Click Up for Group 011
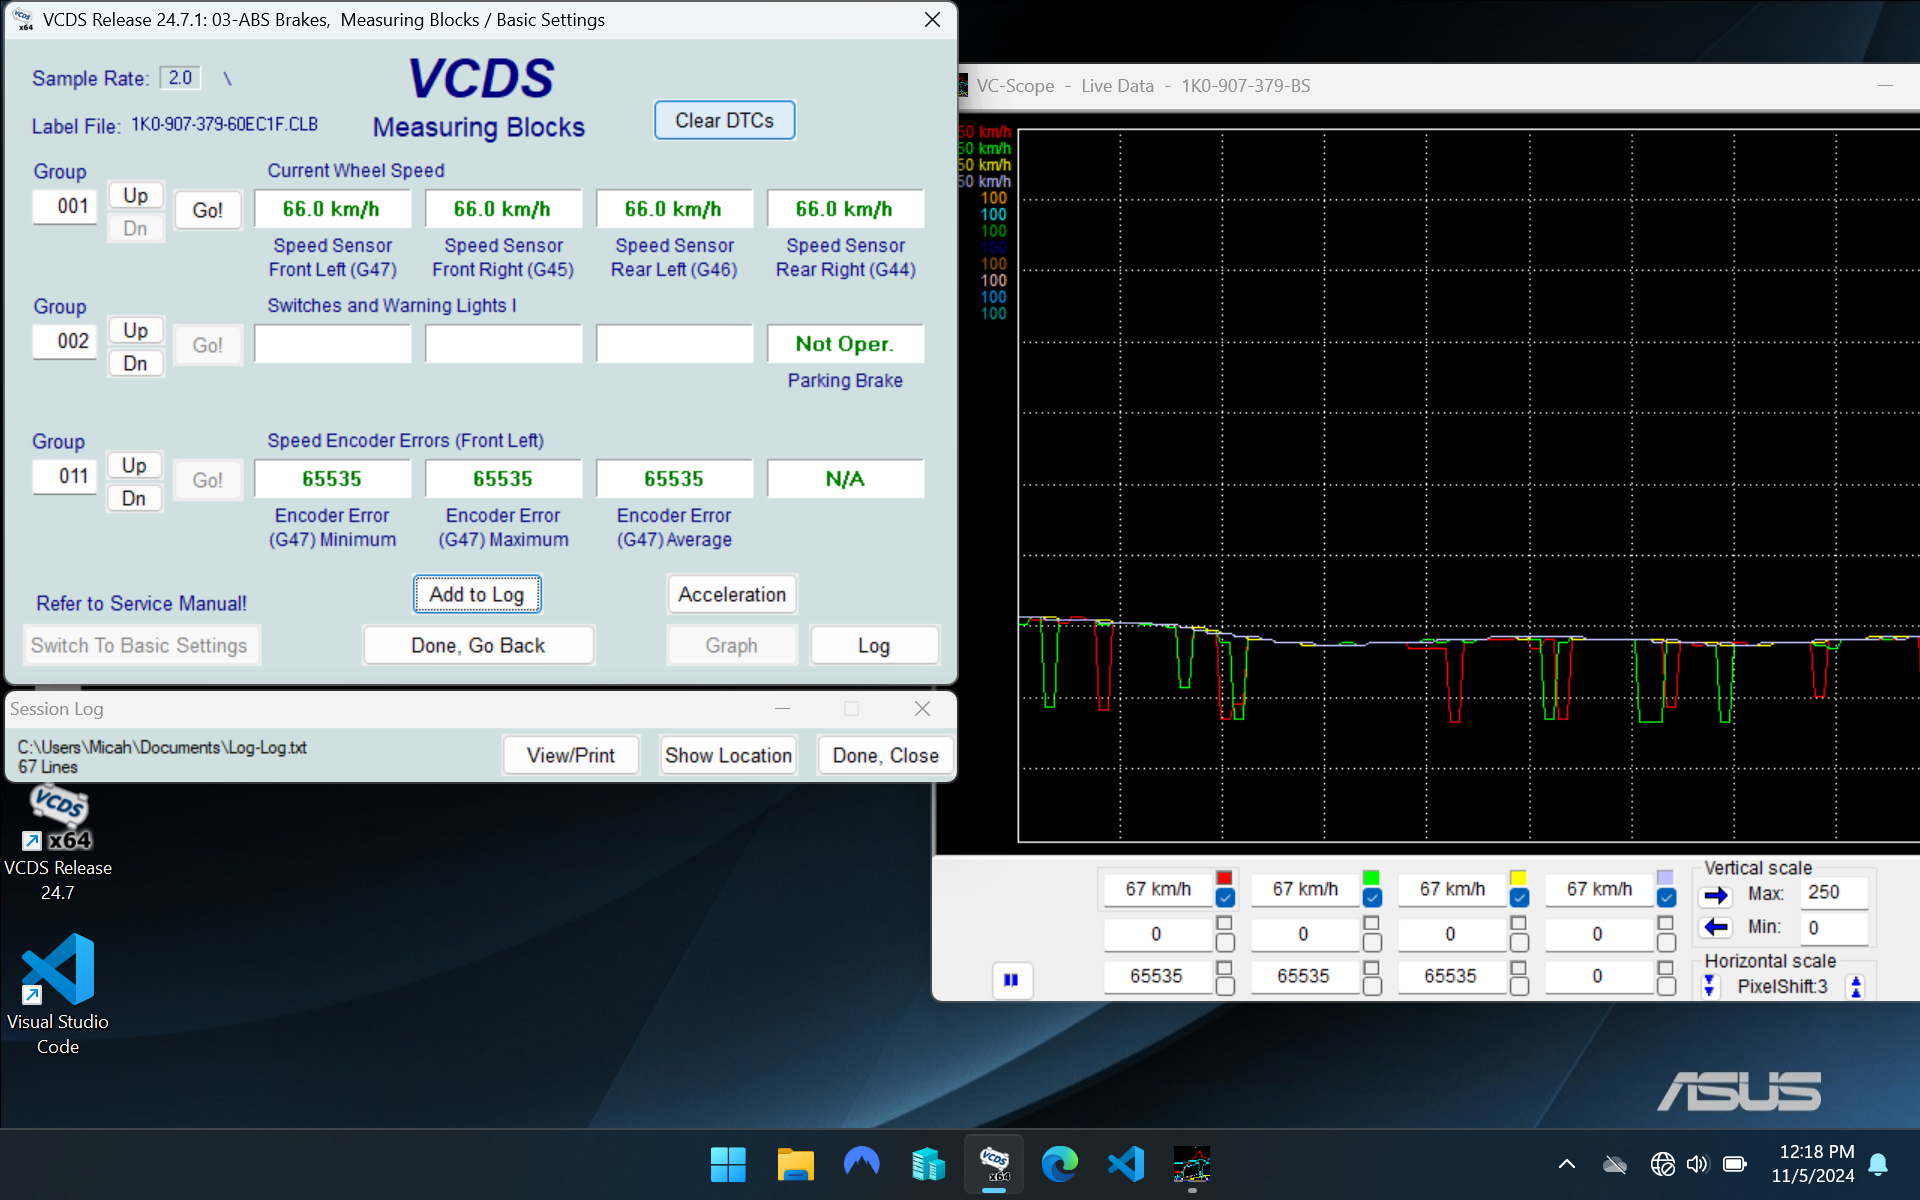The image size is (1920, 1200). coord(135,465)
